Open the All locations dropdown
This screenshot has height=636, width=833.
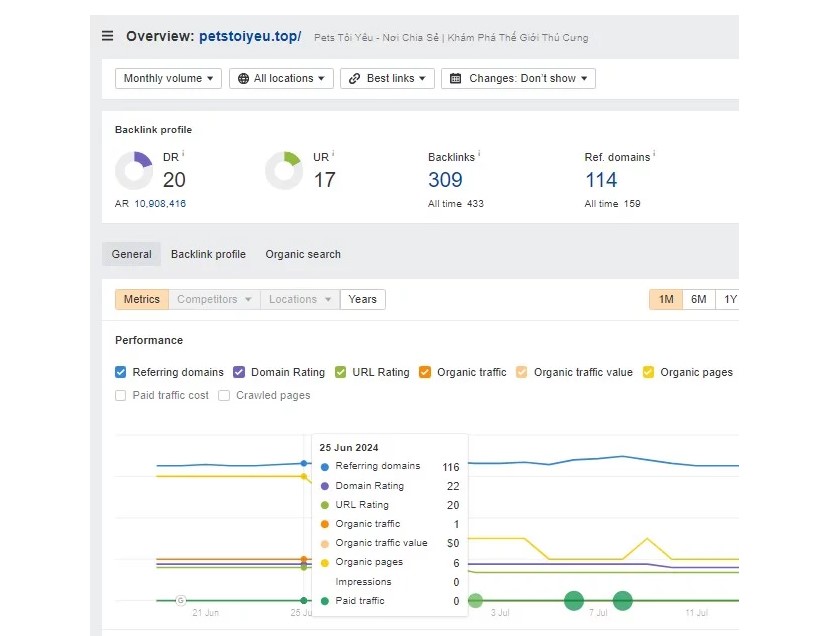(282, 78)
